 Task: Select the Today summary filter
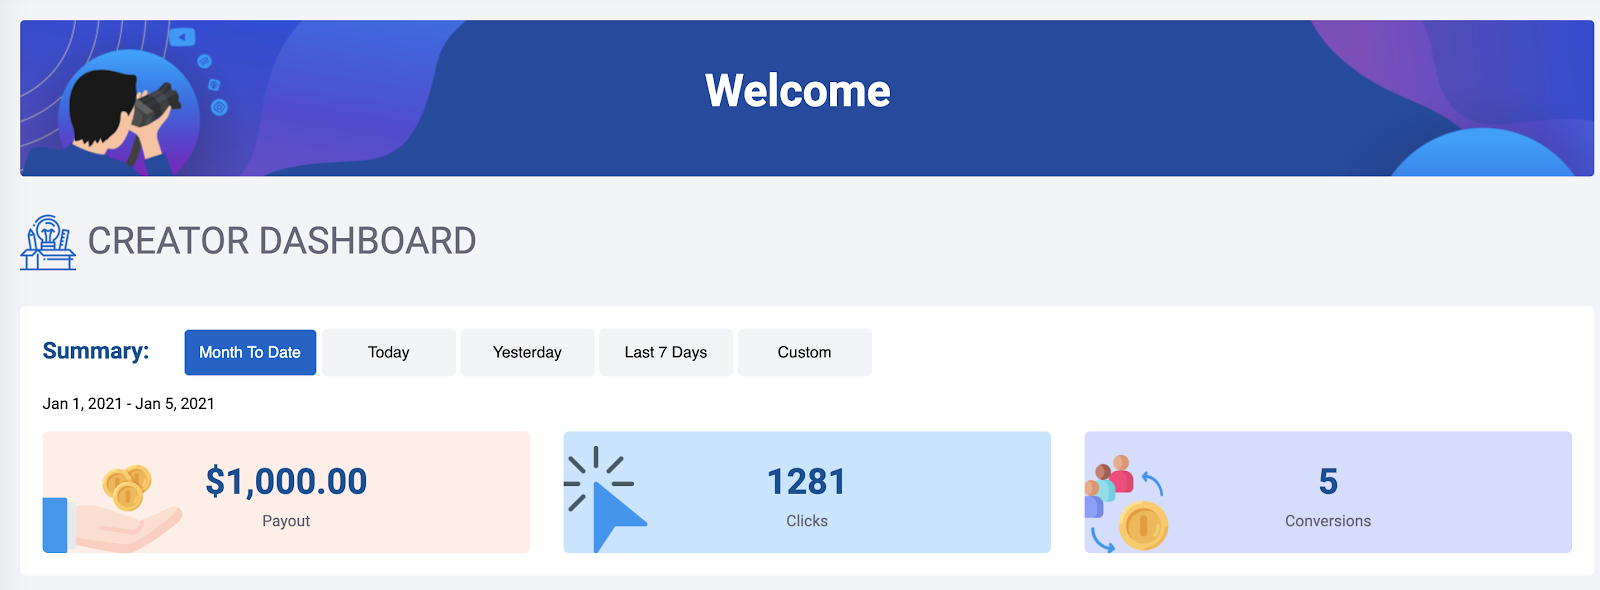[x=388, y=352]
